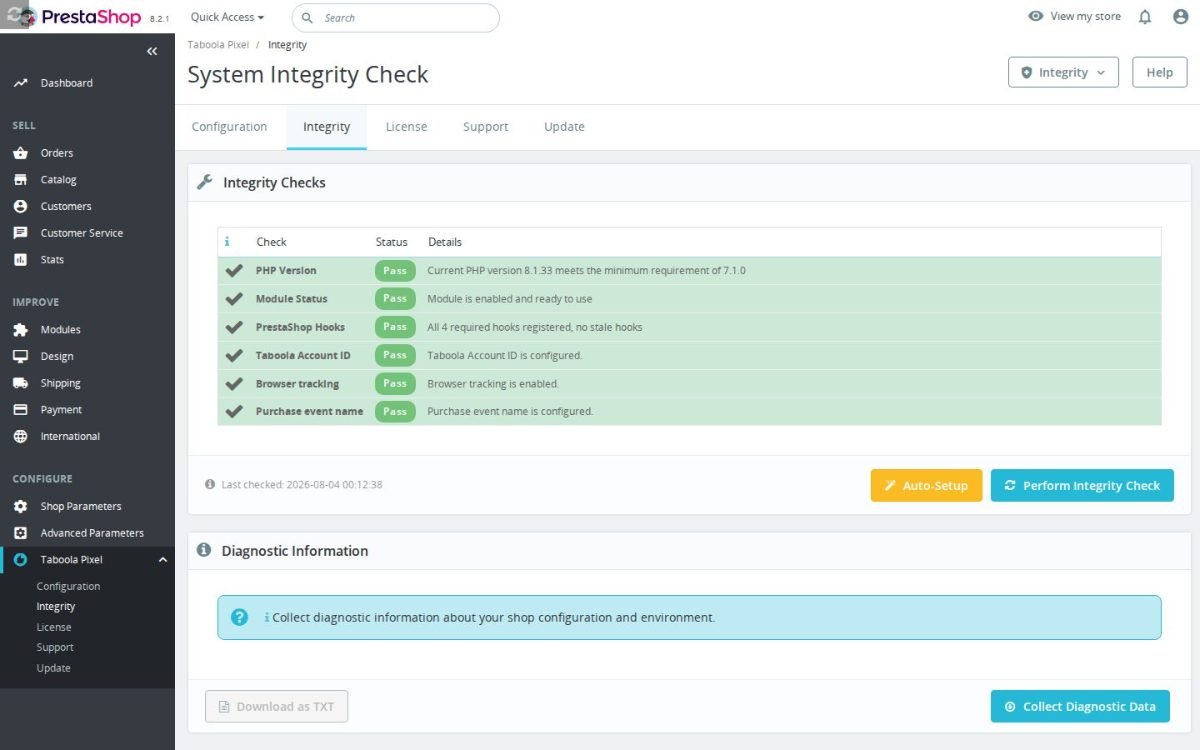Click the Customer Service chat icon
Viewport: 1200px width, 750px height.
click(20, 233)
